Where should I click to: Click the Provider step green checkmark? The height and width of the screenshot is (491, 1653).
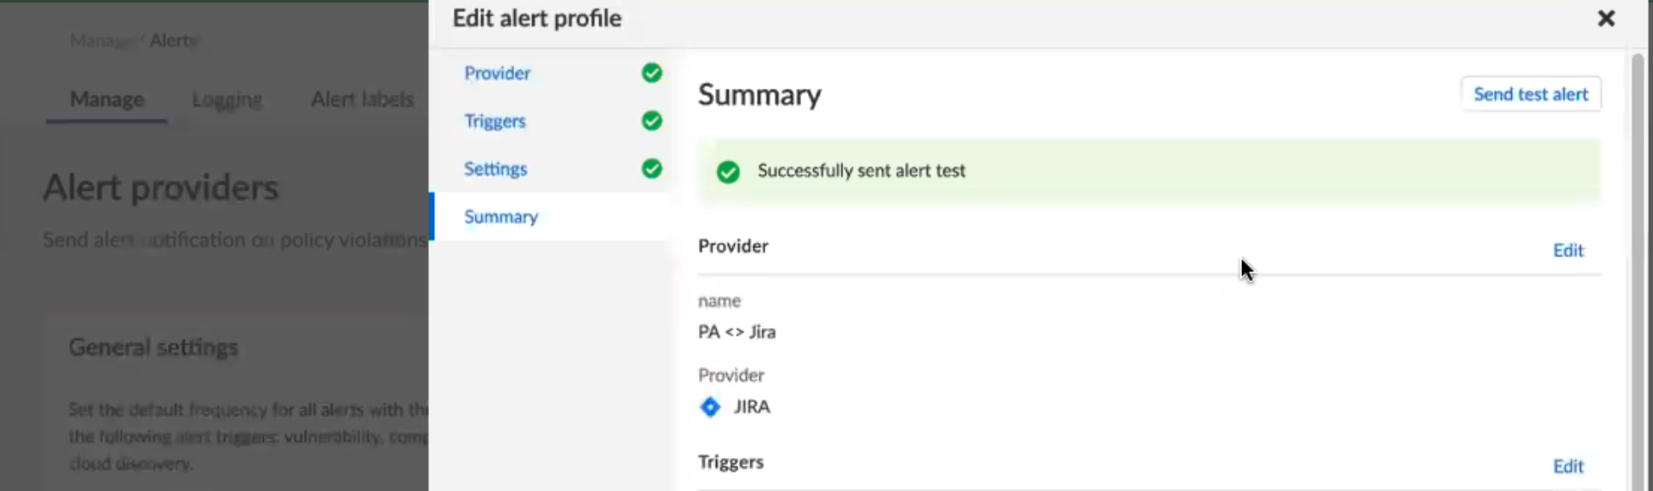pos(652,73)
